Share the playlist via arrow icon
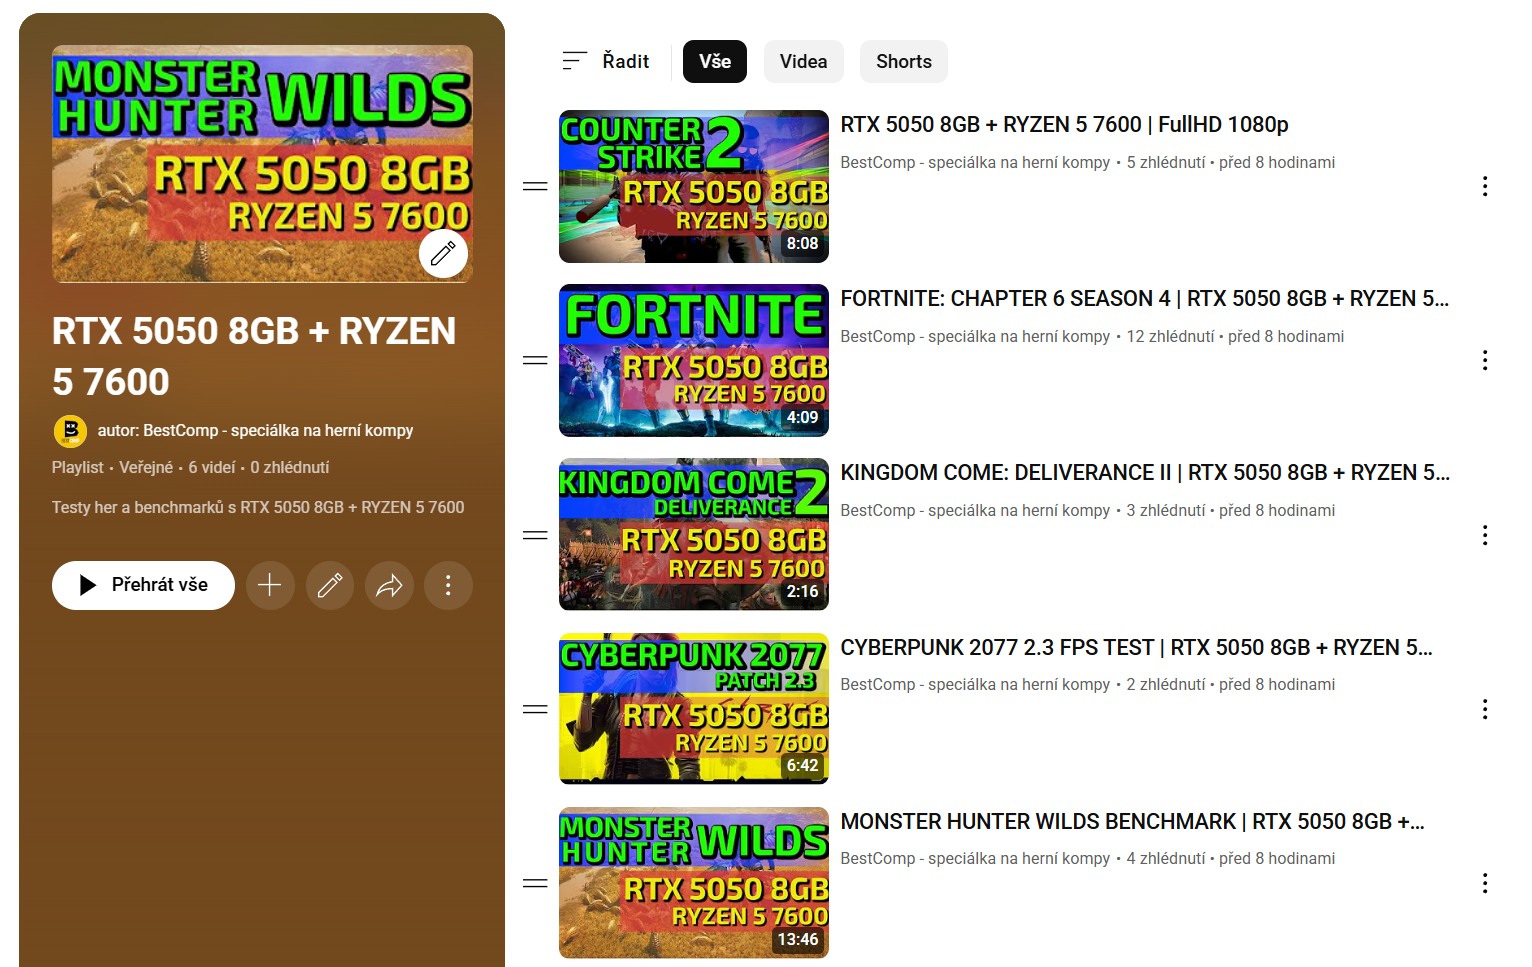1532x967 pixels. pyautogui.click(x=389, y=585)
